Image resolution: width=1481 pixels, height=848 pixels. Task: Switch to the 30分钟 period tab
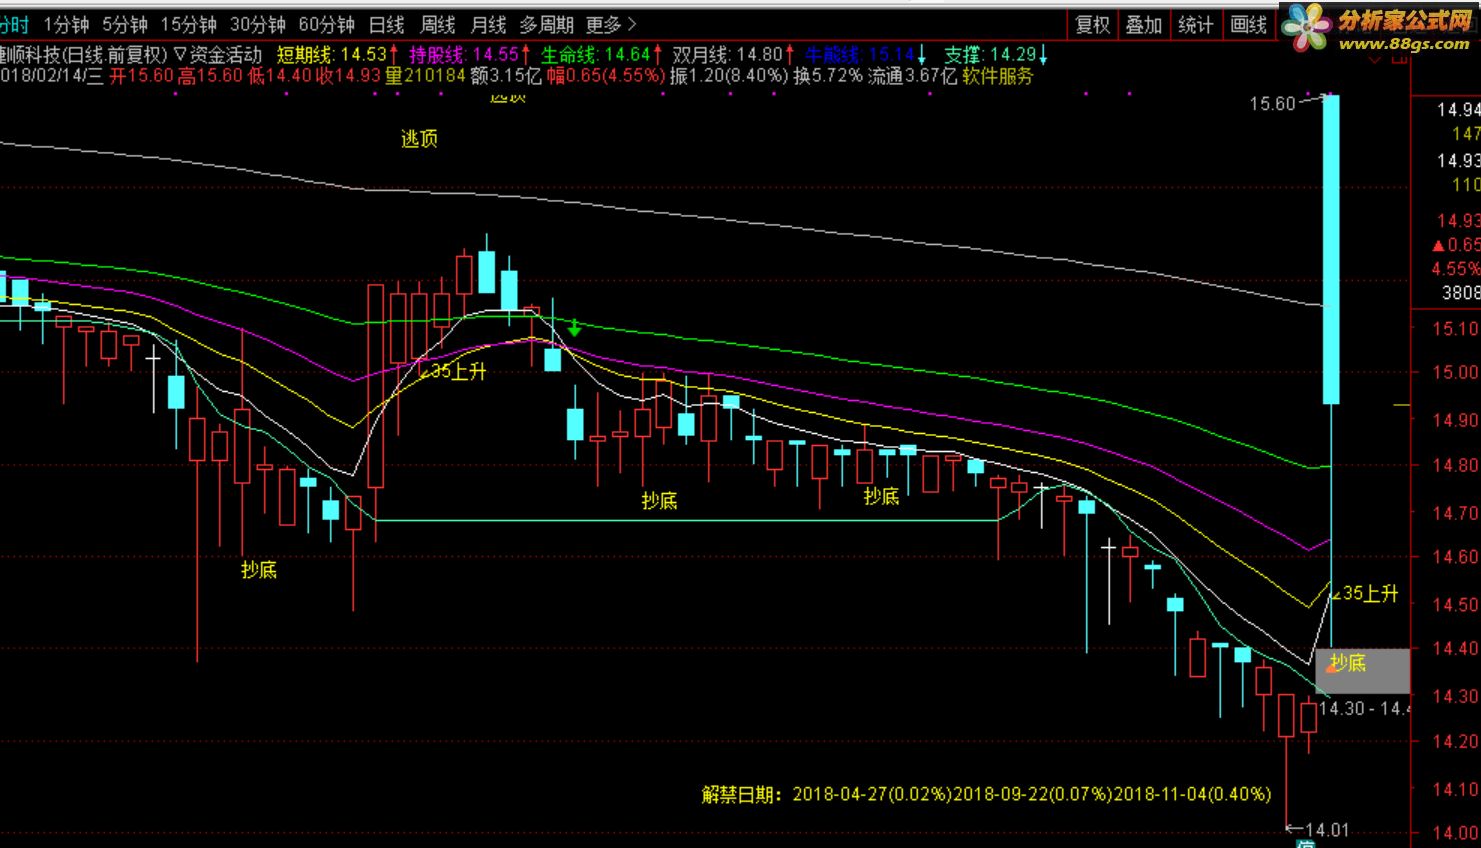pyautogui.click(x=257, y=25)
